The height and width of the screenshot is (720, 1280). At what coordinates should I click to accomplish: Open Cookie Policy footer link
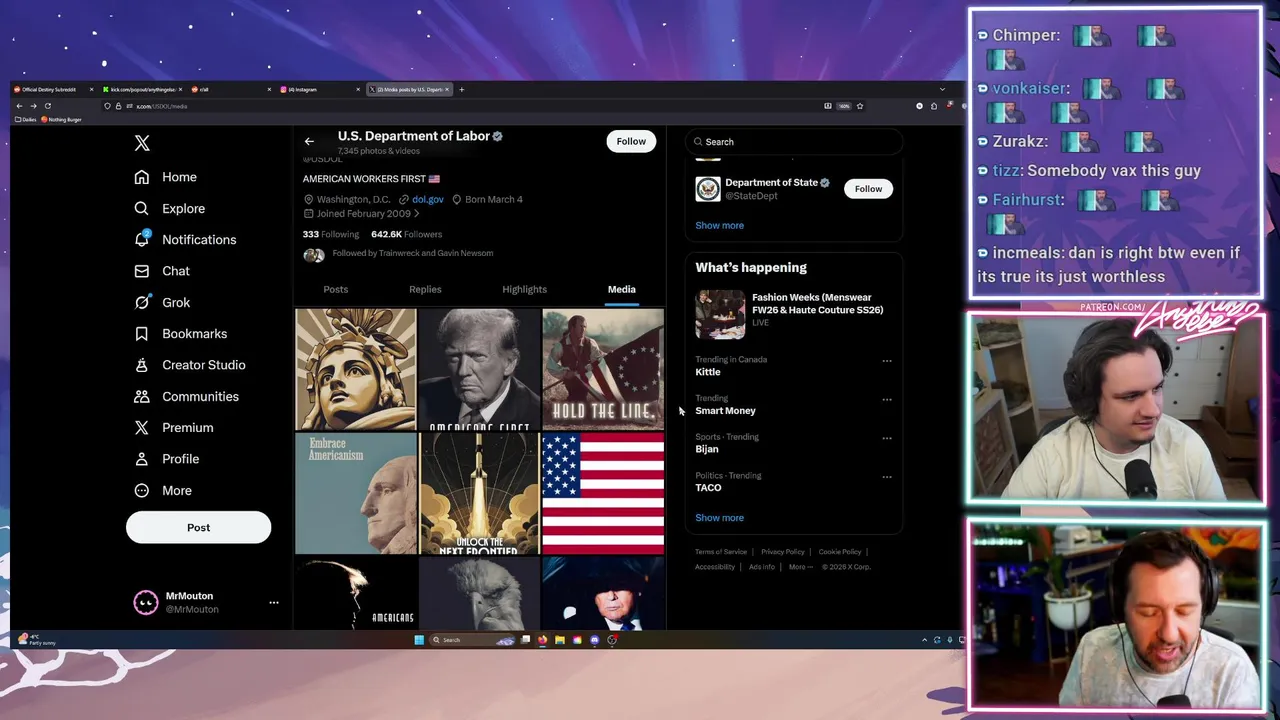point(839,552)
